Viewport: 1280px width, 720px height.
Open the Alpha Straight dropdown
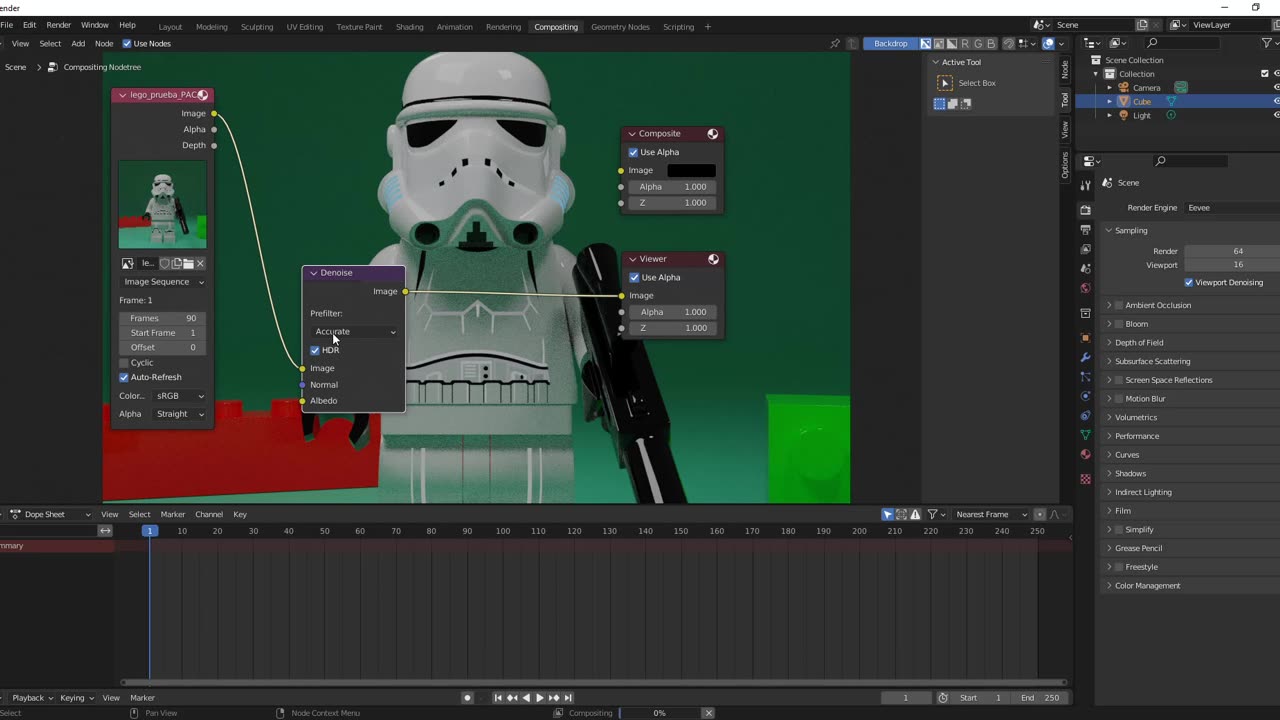click(180, 414)
